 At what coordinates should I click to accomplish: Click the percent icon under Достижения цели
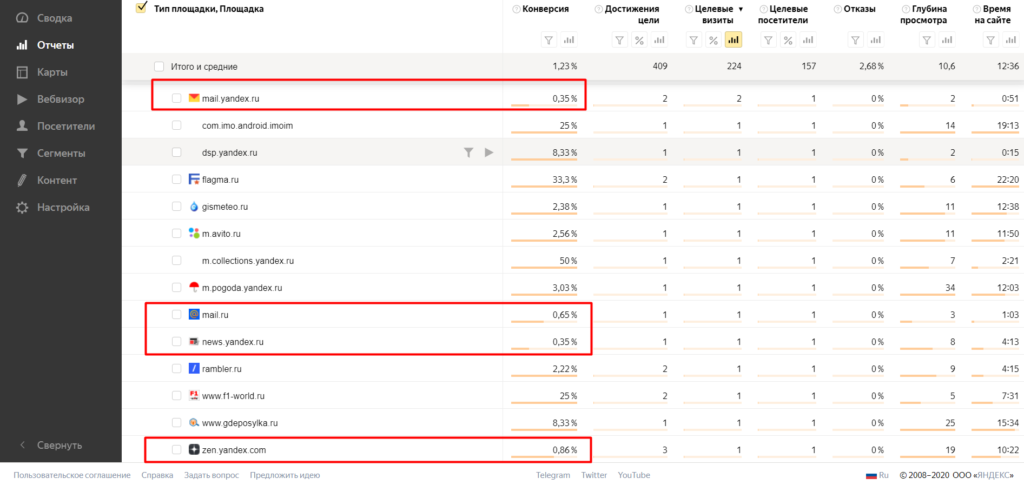639,40
